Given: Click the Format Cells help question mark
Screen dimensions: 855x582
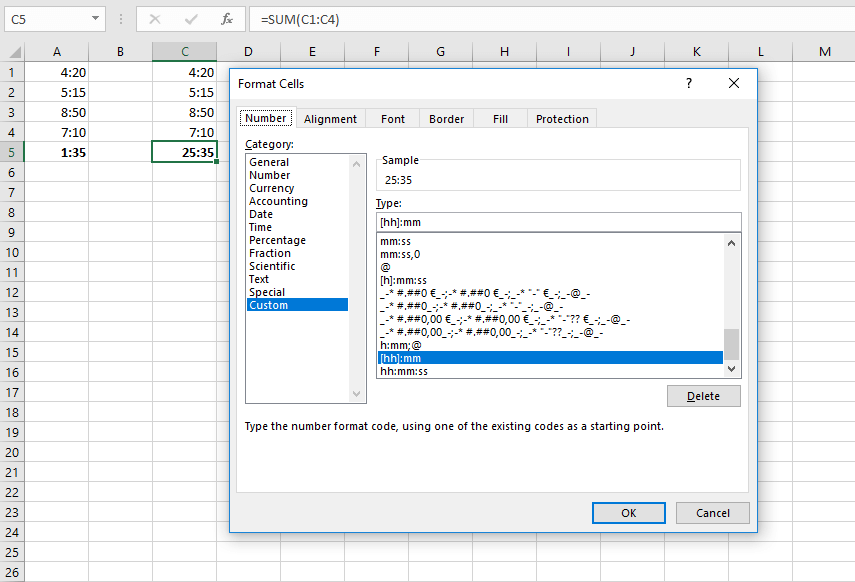Looking at the screenshot, I should pyautogui.click(x=689, y=83).
